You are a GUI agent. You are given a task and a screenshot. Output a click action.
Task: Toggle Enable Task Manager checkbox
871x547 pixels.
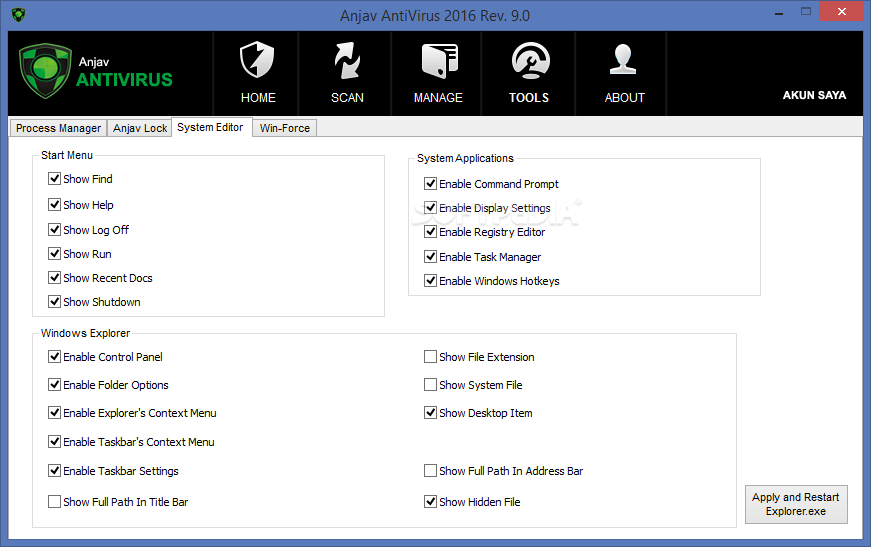point(431,257)
